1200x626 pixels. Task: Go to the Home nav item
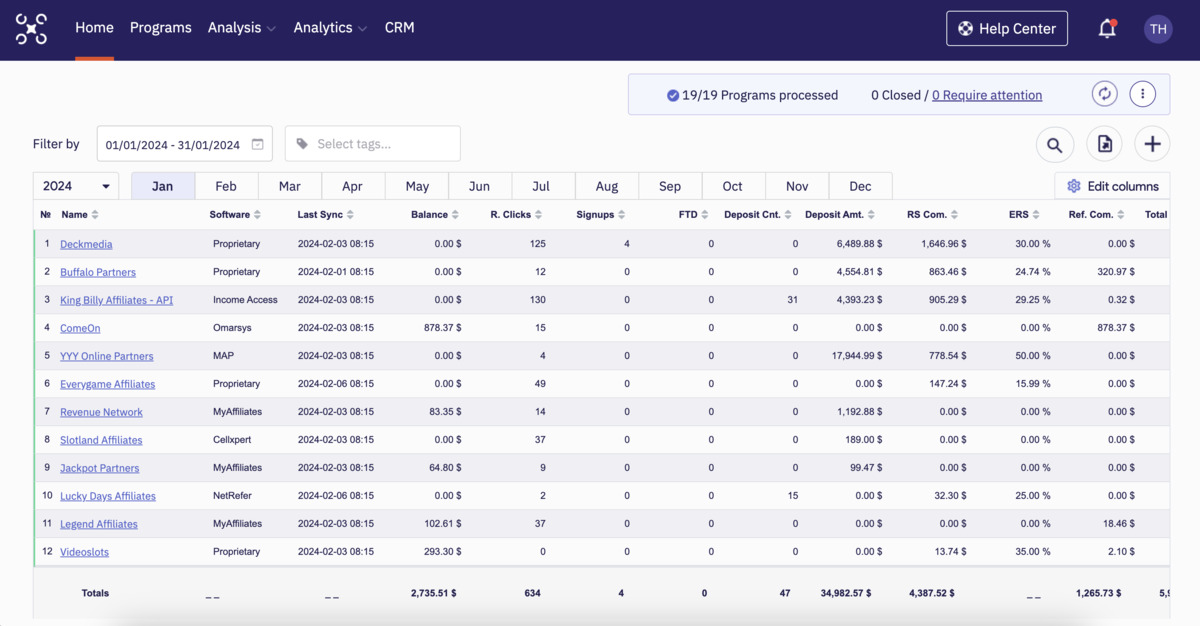(x=94, y=28)
